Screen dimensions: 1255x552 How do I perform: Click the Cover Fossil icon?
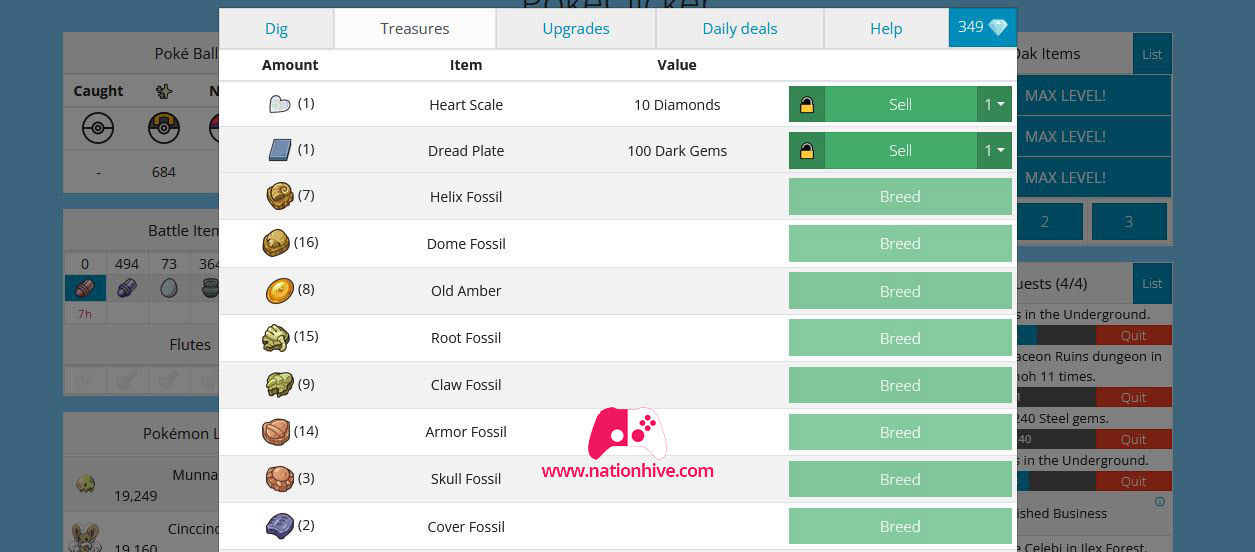[x=279, y=526]
